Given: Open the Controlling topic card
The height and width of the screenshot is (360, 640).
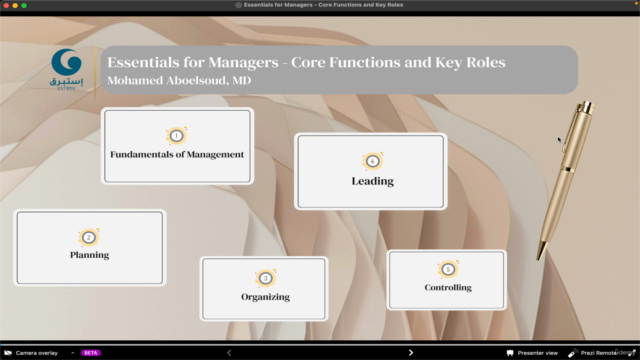Looking at the screenshot, I should [447, 280].
